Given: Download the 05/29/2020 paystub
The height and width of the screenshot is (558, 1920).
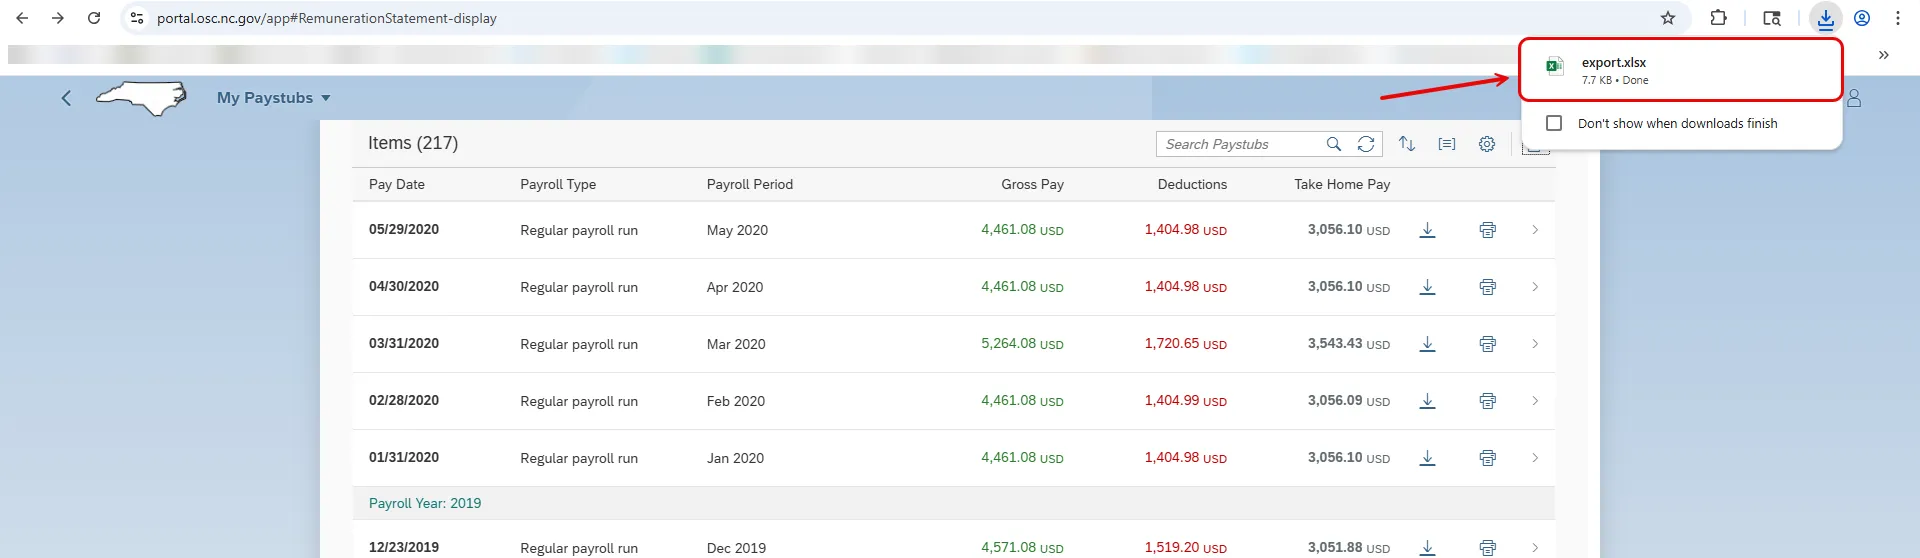Looking at the screenshot, I should pos(1427,230).
